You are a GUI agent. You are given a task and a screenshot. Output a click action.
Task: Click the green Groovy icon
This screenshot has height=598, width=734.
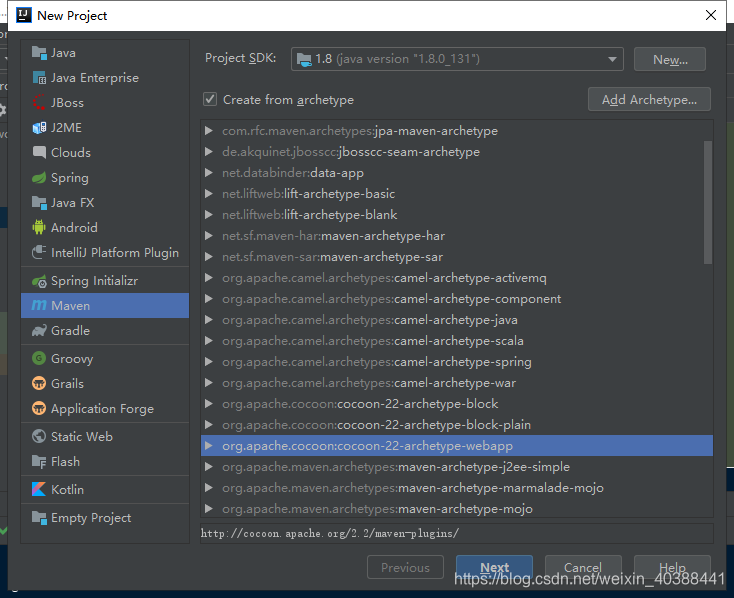point(39,359)
